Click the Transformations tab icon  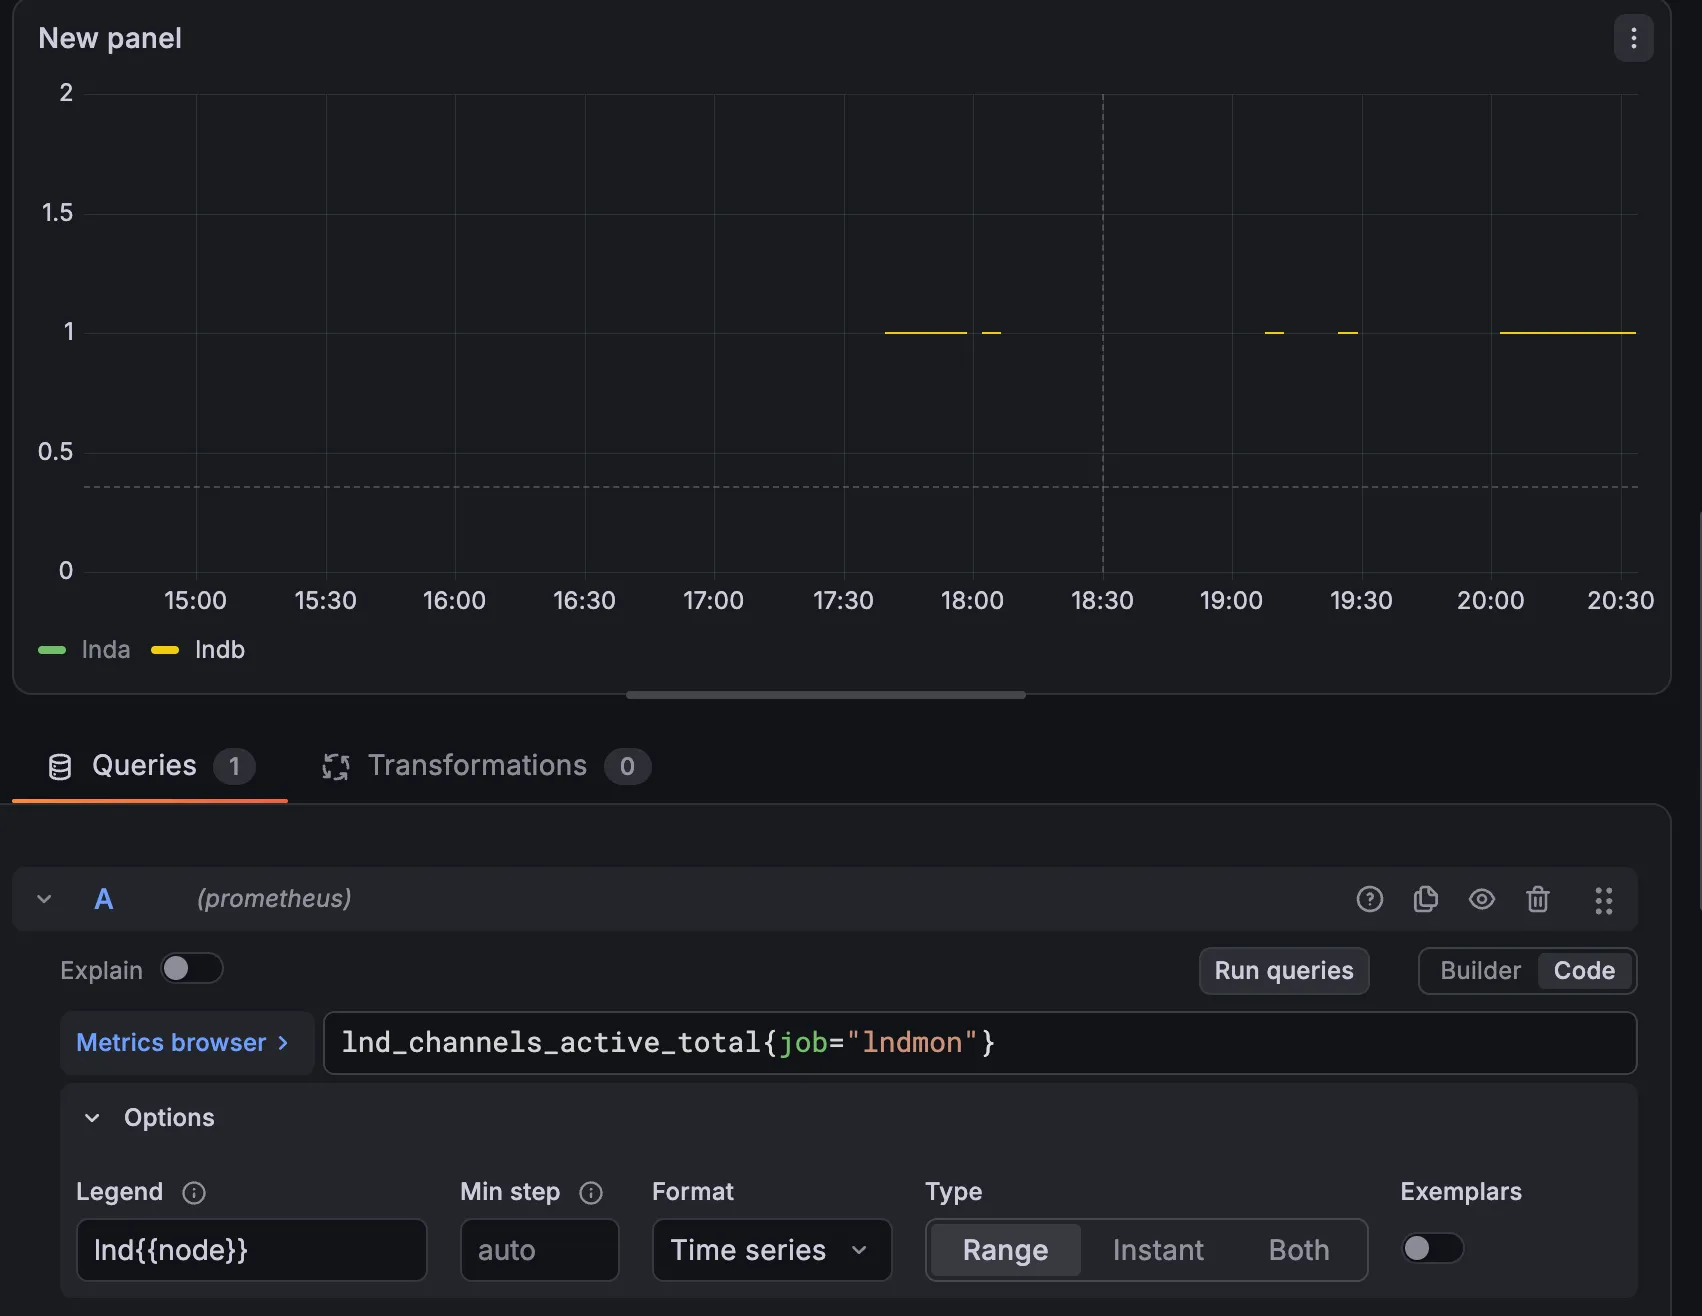click(336, 766)
